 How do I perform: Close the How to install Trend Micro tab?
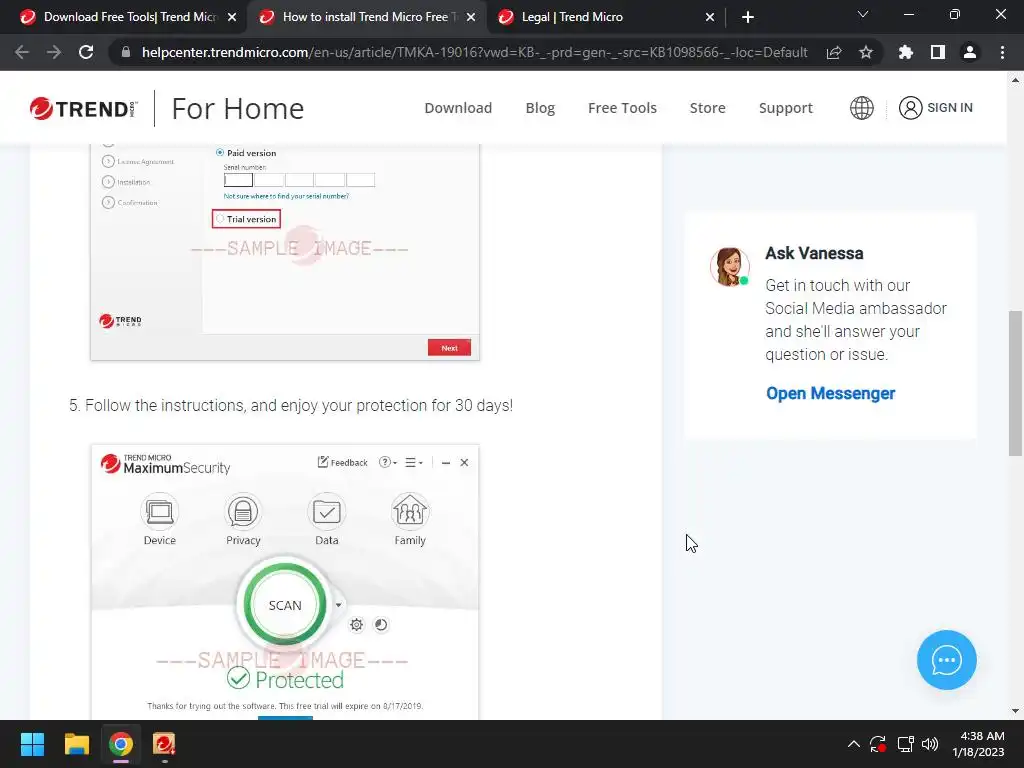click(x=471, y=17)
